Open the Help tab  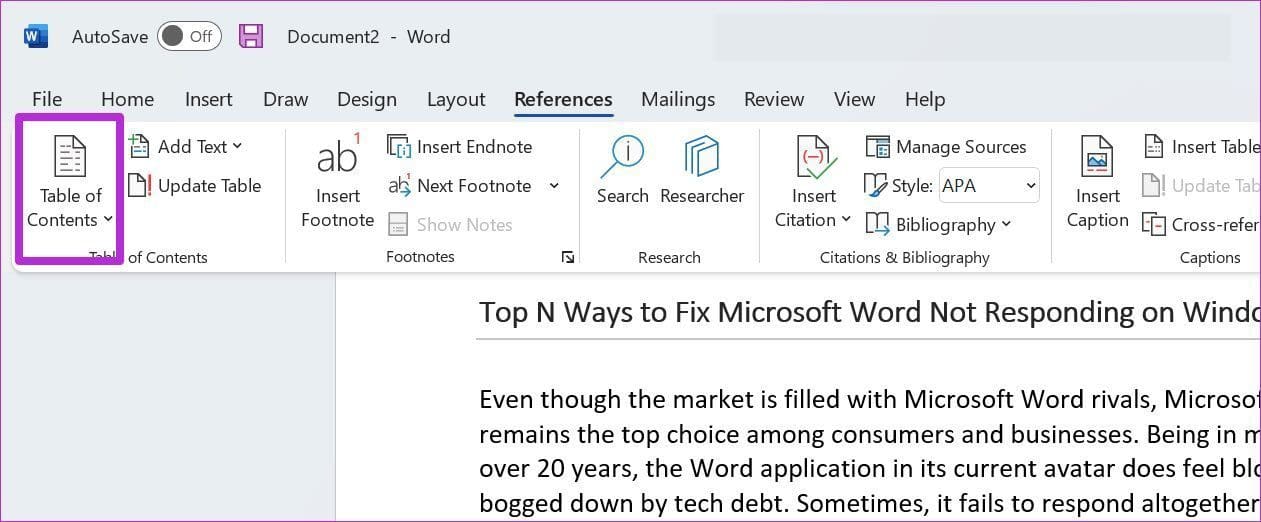coord(925,99)
